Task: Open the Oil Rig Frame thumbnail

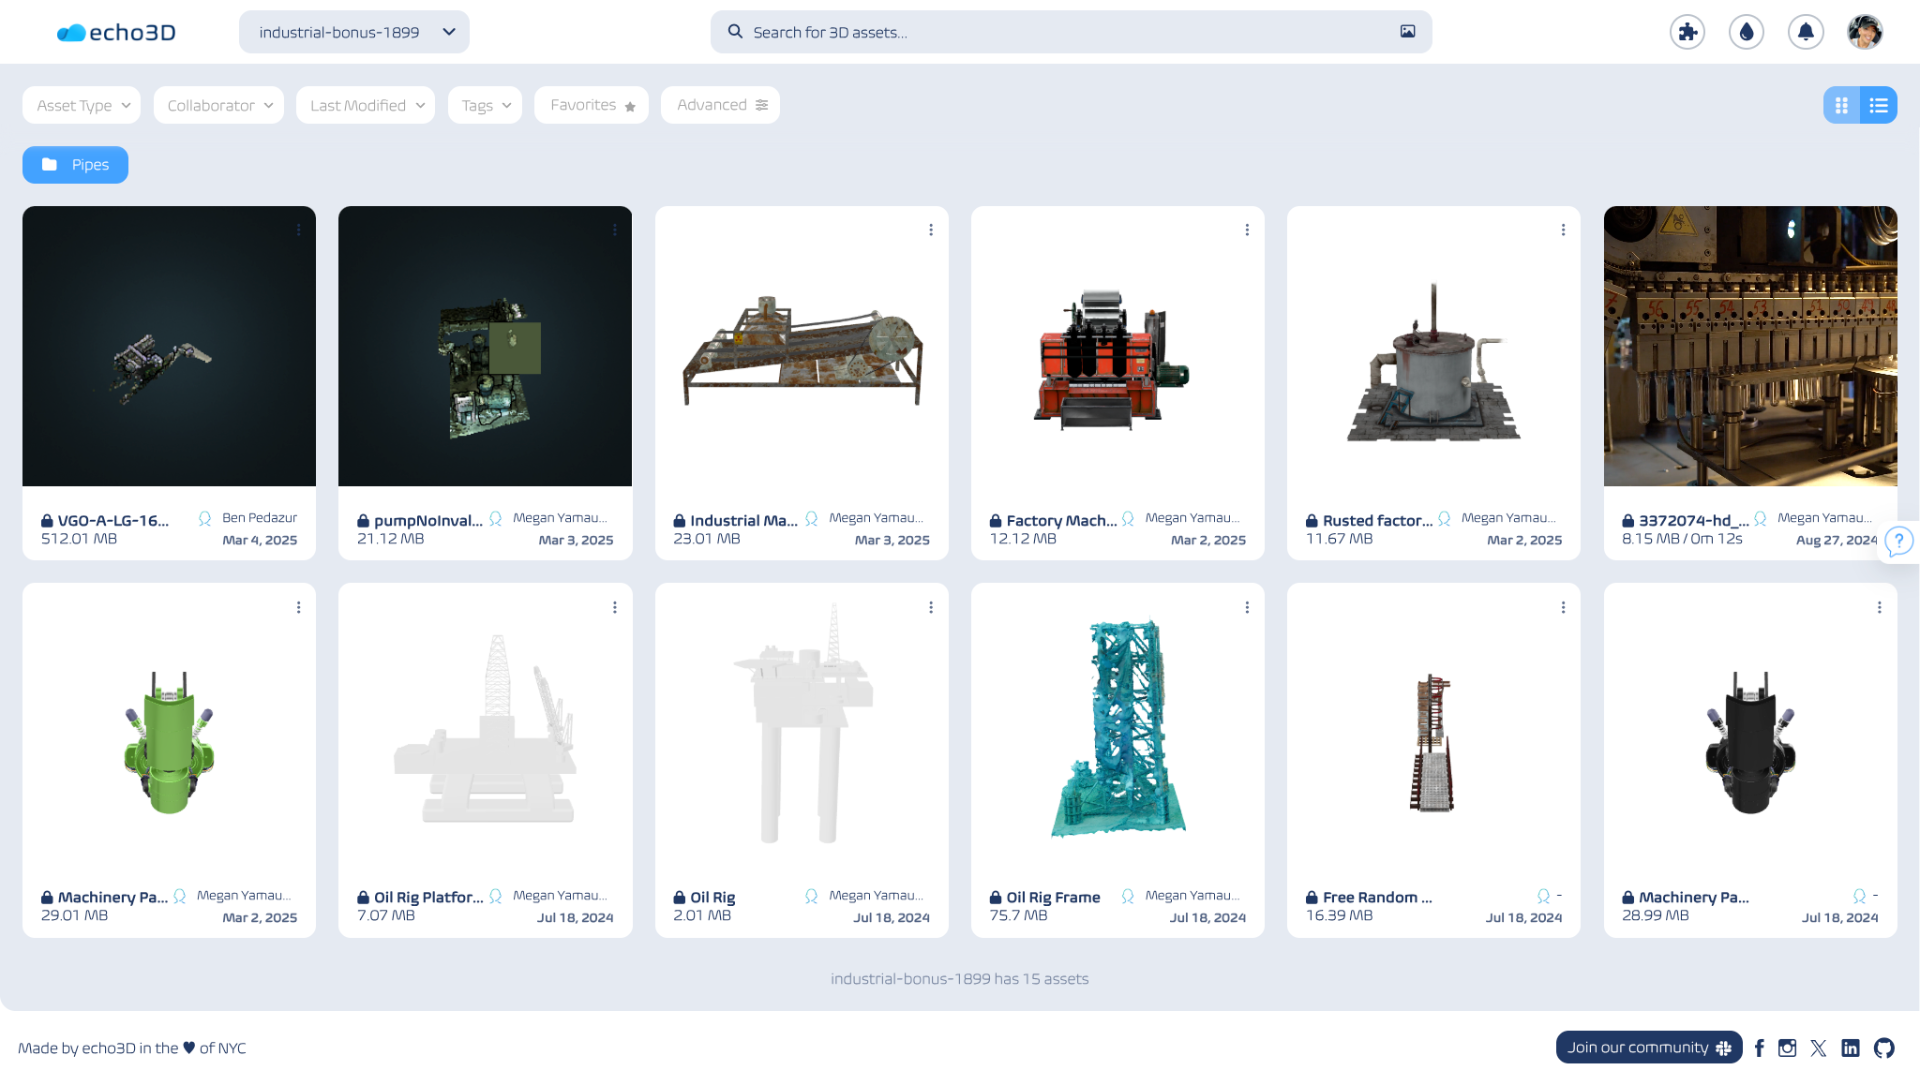Action: (x=1117, y=730)
